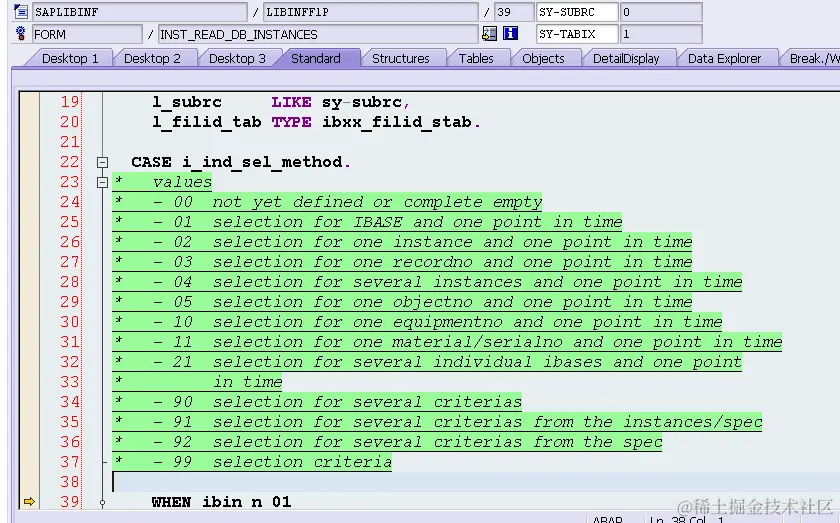Click the WHEN ibin_n_01 statement
Viewport: 840px width, 523px height.
coord(221,502)
